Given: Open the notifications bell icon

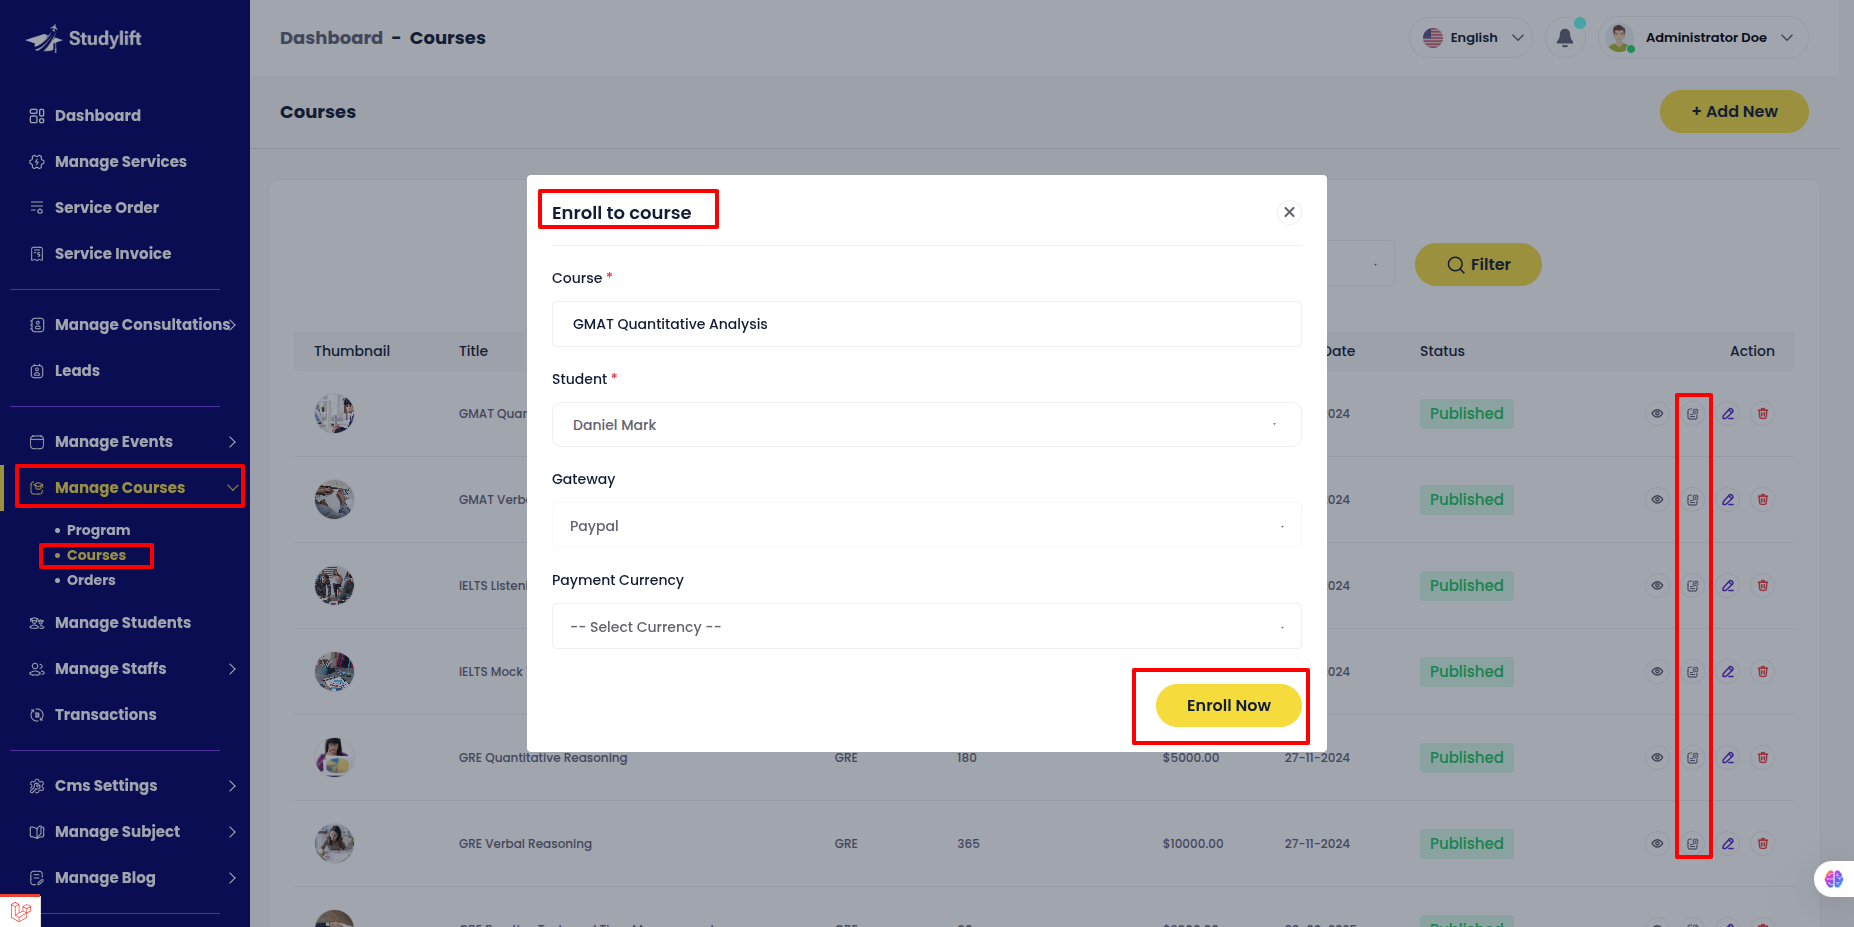Looking at the screenshot, I should [x=1565, y=38].
